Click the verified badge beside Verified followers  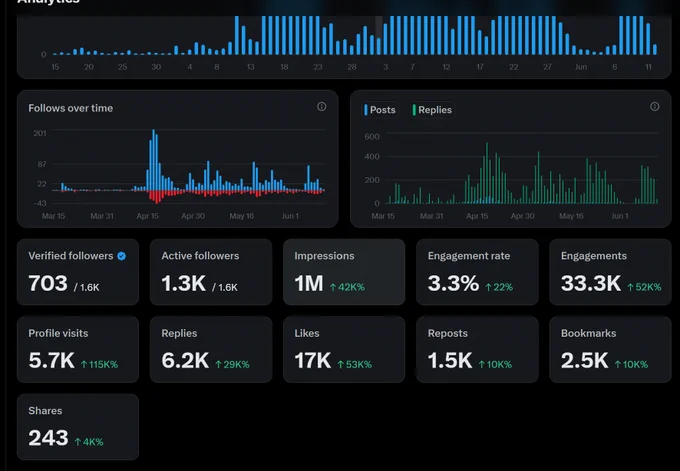[x=121, y=256]
